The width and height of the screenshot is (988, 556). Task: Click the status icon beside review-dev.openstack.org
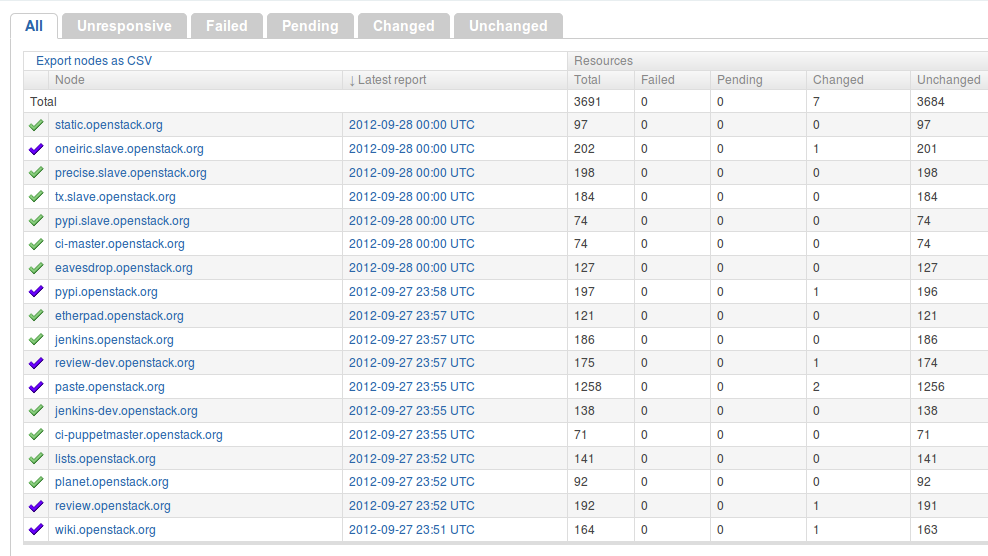click(x=36, y=363)
